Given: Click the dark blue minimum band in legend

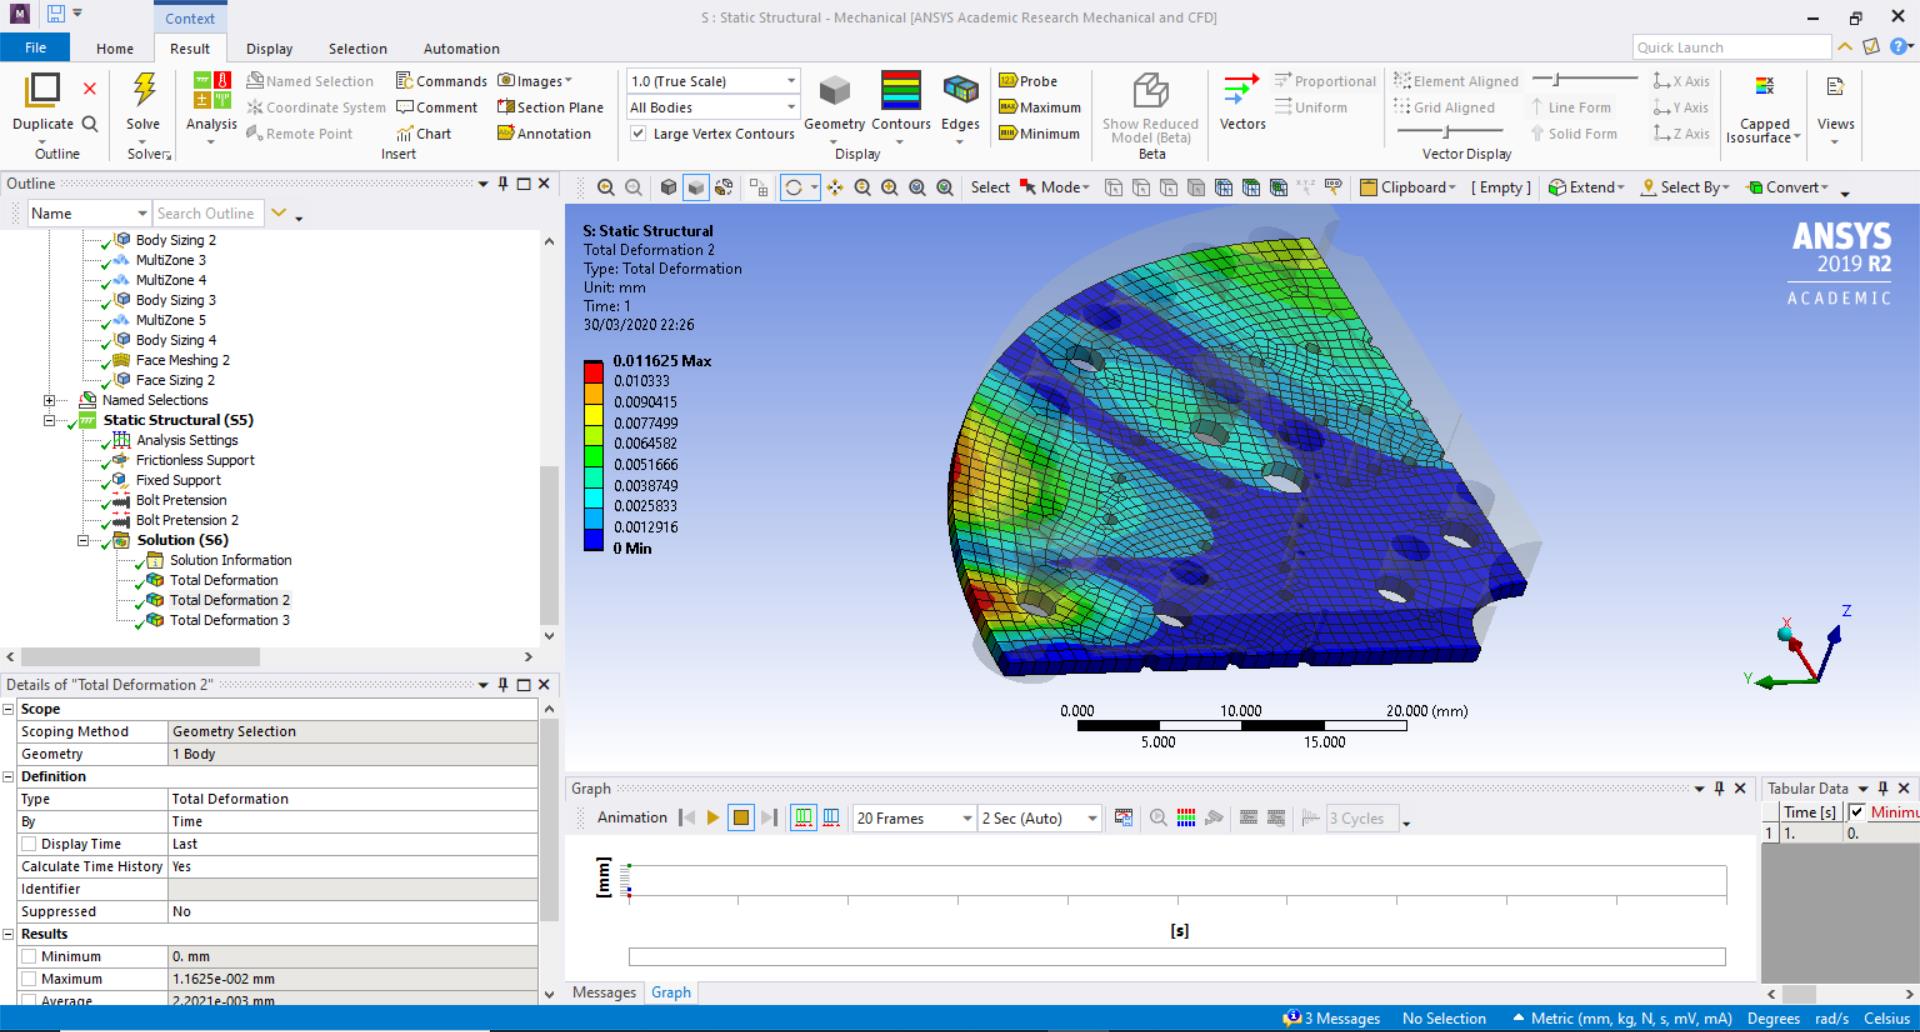Looking at the screenshot, I should pos(593,539).
